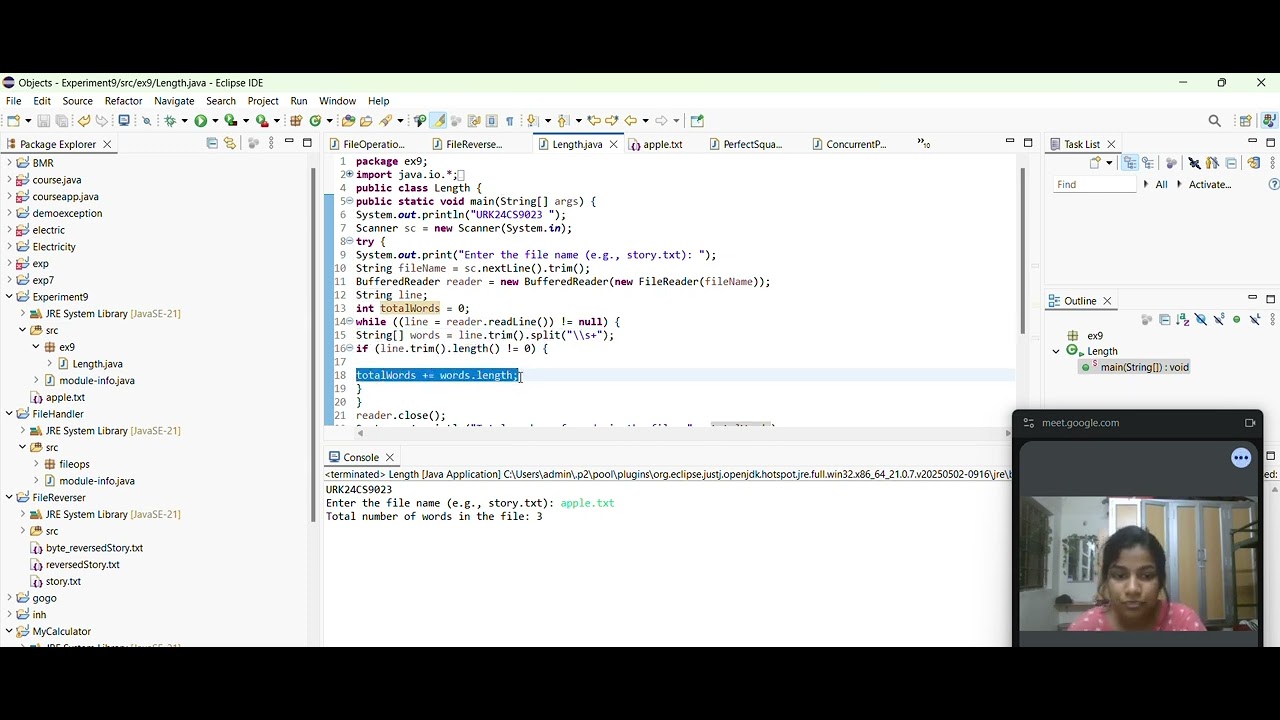
Task: Open the Refactor menu
Action: pos(124,101)
